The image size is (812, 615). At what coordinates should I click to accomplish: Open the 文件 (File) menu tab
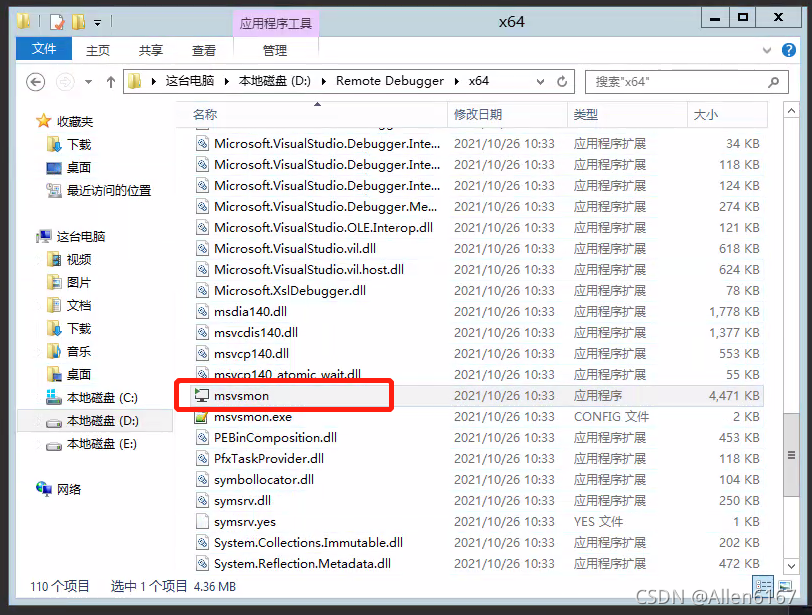(44, 49)
